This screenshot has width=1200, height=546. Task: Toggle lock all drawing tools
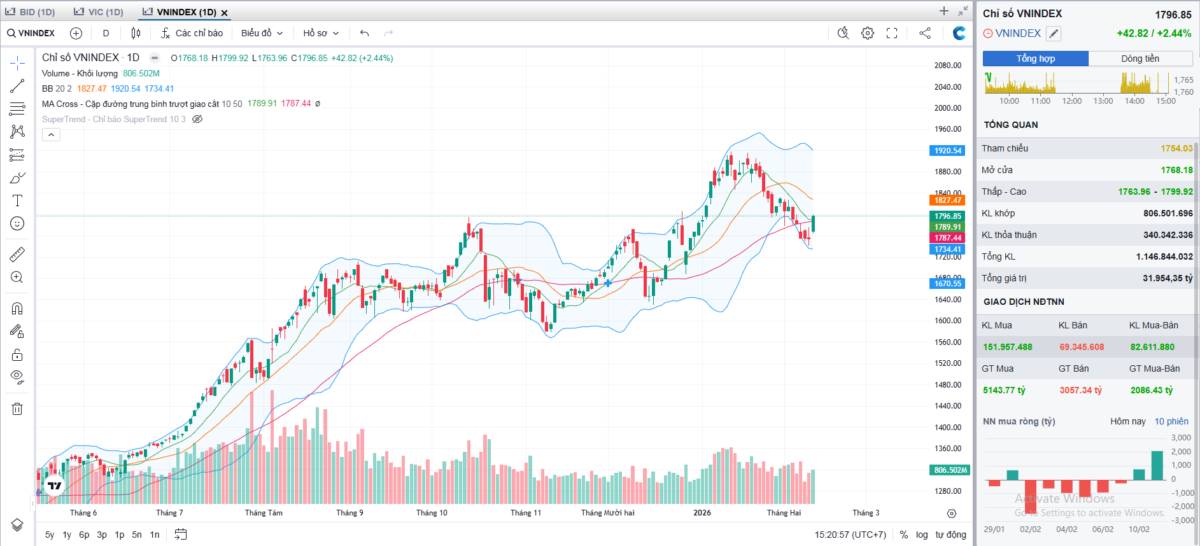click(x=17, y=354)
